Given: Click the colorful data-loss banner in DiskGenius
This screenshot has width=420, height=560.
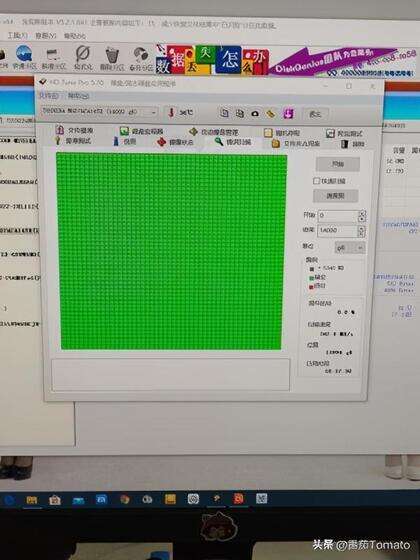Looking at the screenshot, I should [x=212, y=60].
